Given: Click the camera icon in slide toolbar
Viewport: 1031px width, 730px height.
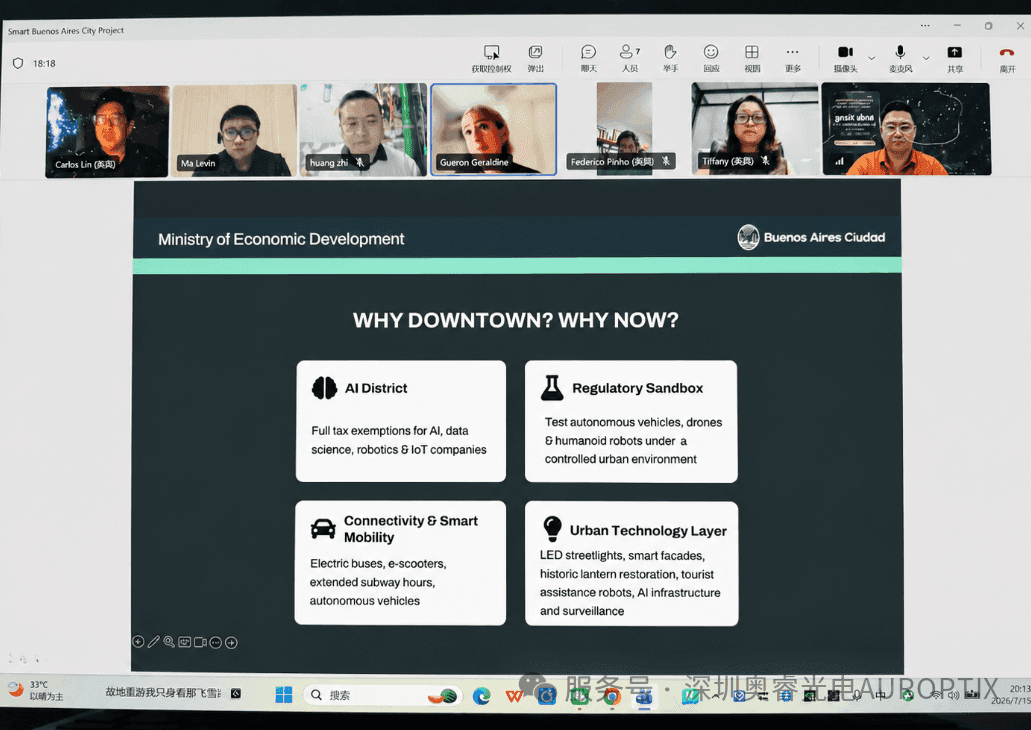Looking at the screenshot, I should point(200,642).
